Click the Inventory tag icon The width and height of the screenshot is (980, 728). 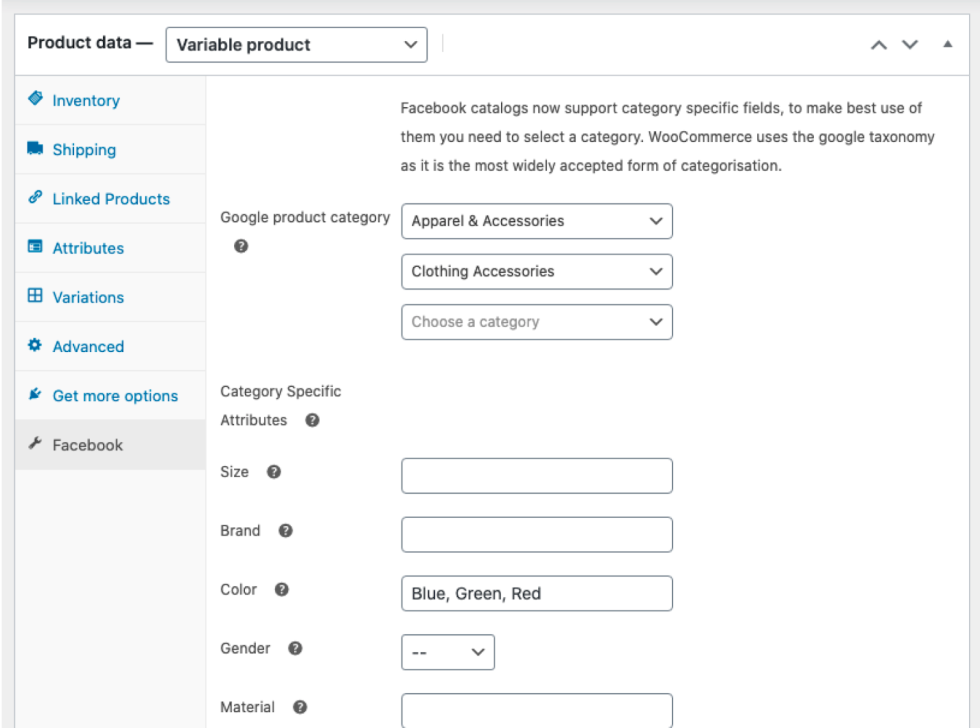point(36,99)
